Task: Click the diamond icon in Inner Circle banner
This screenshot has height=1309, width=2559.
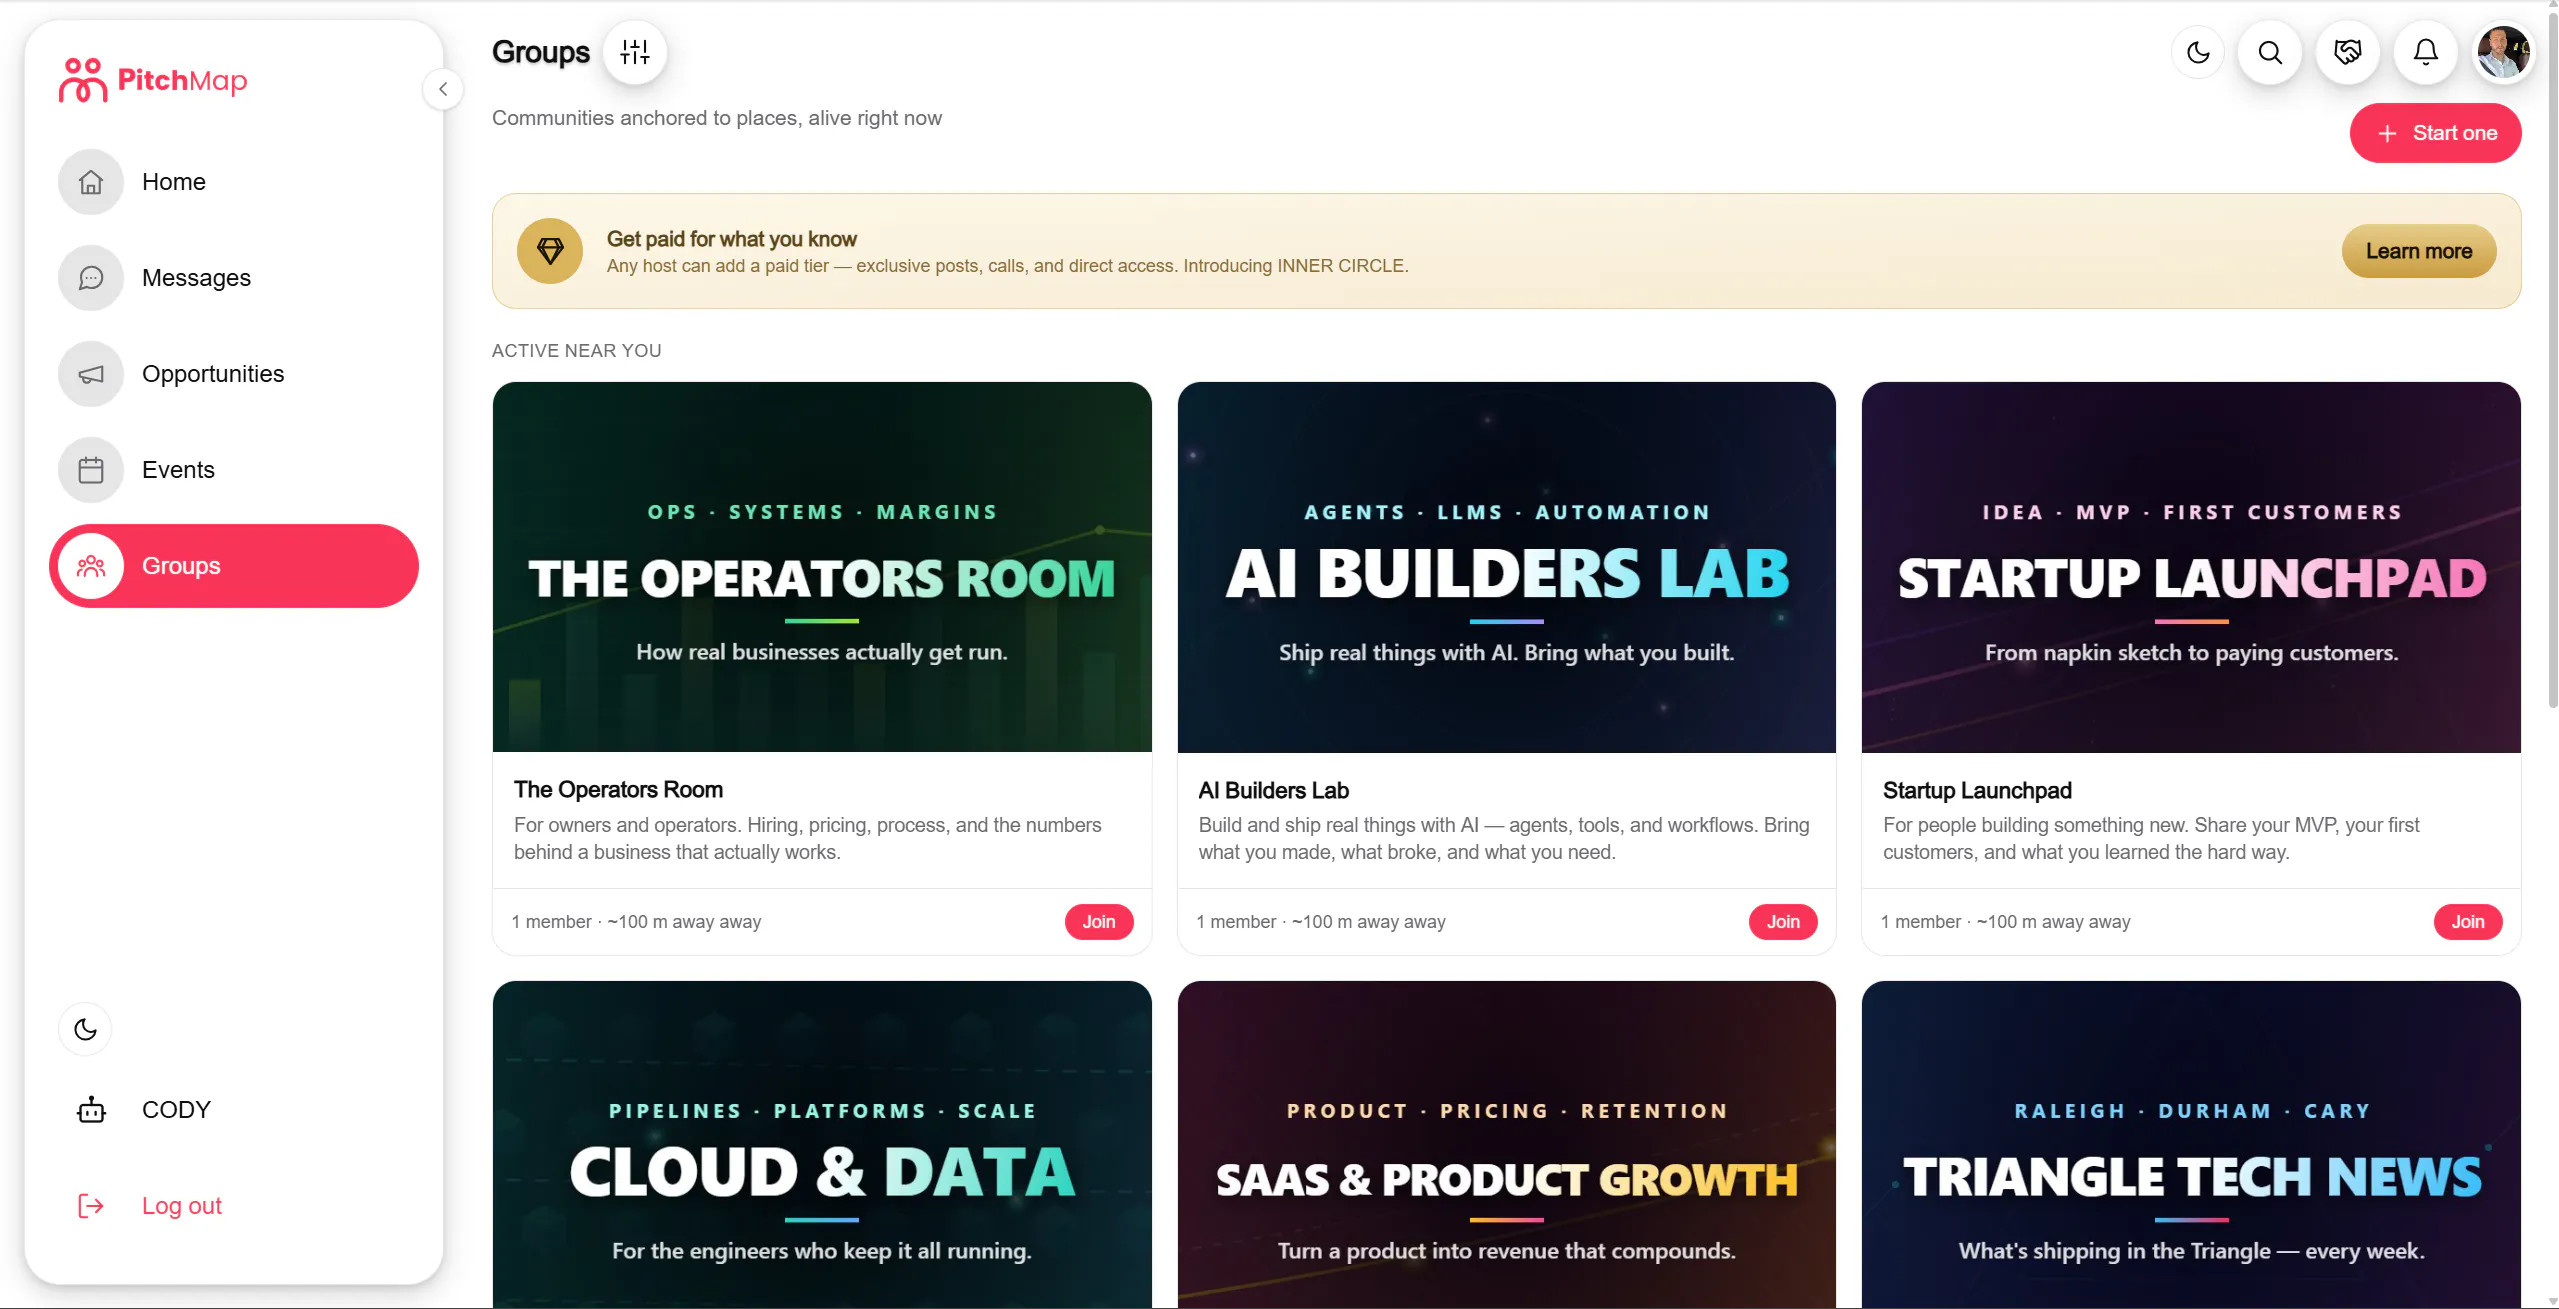Action: [x=550, y=251]
